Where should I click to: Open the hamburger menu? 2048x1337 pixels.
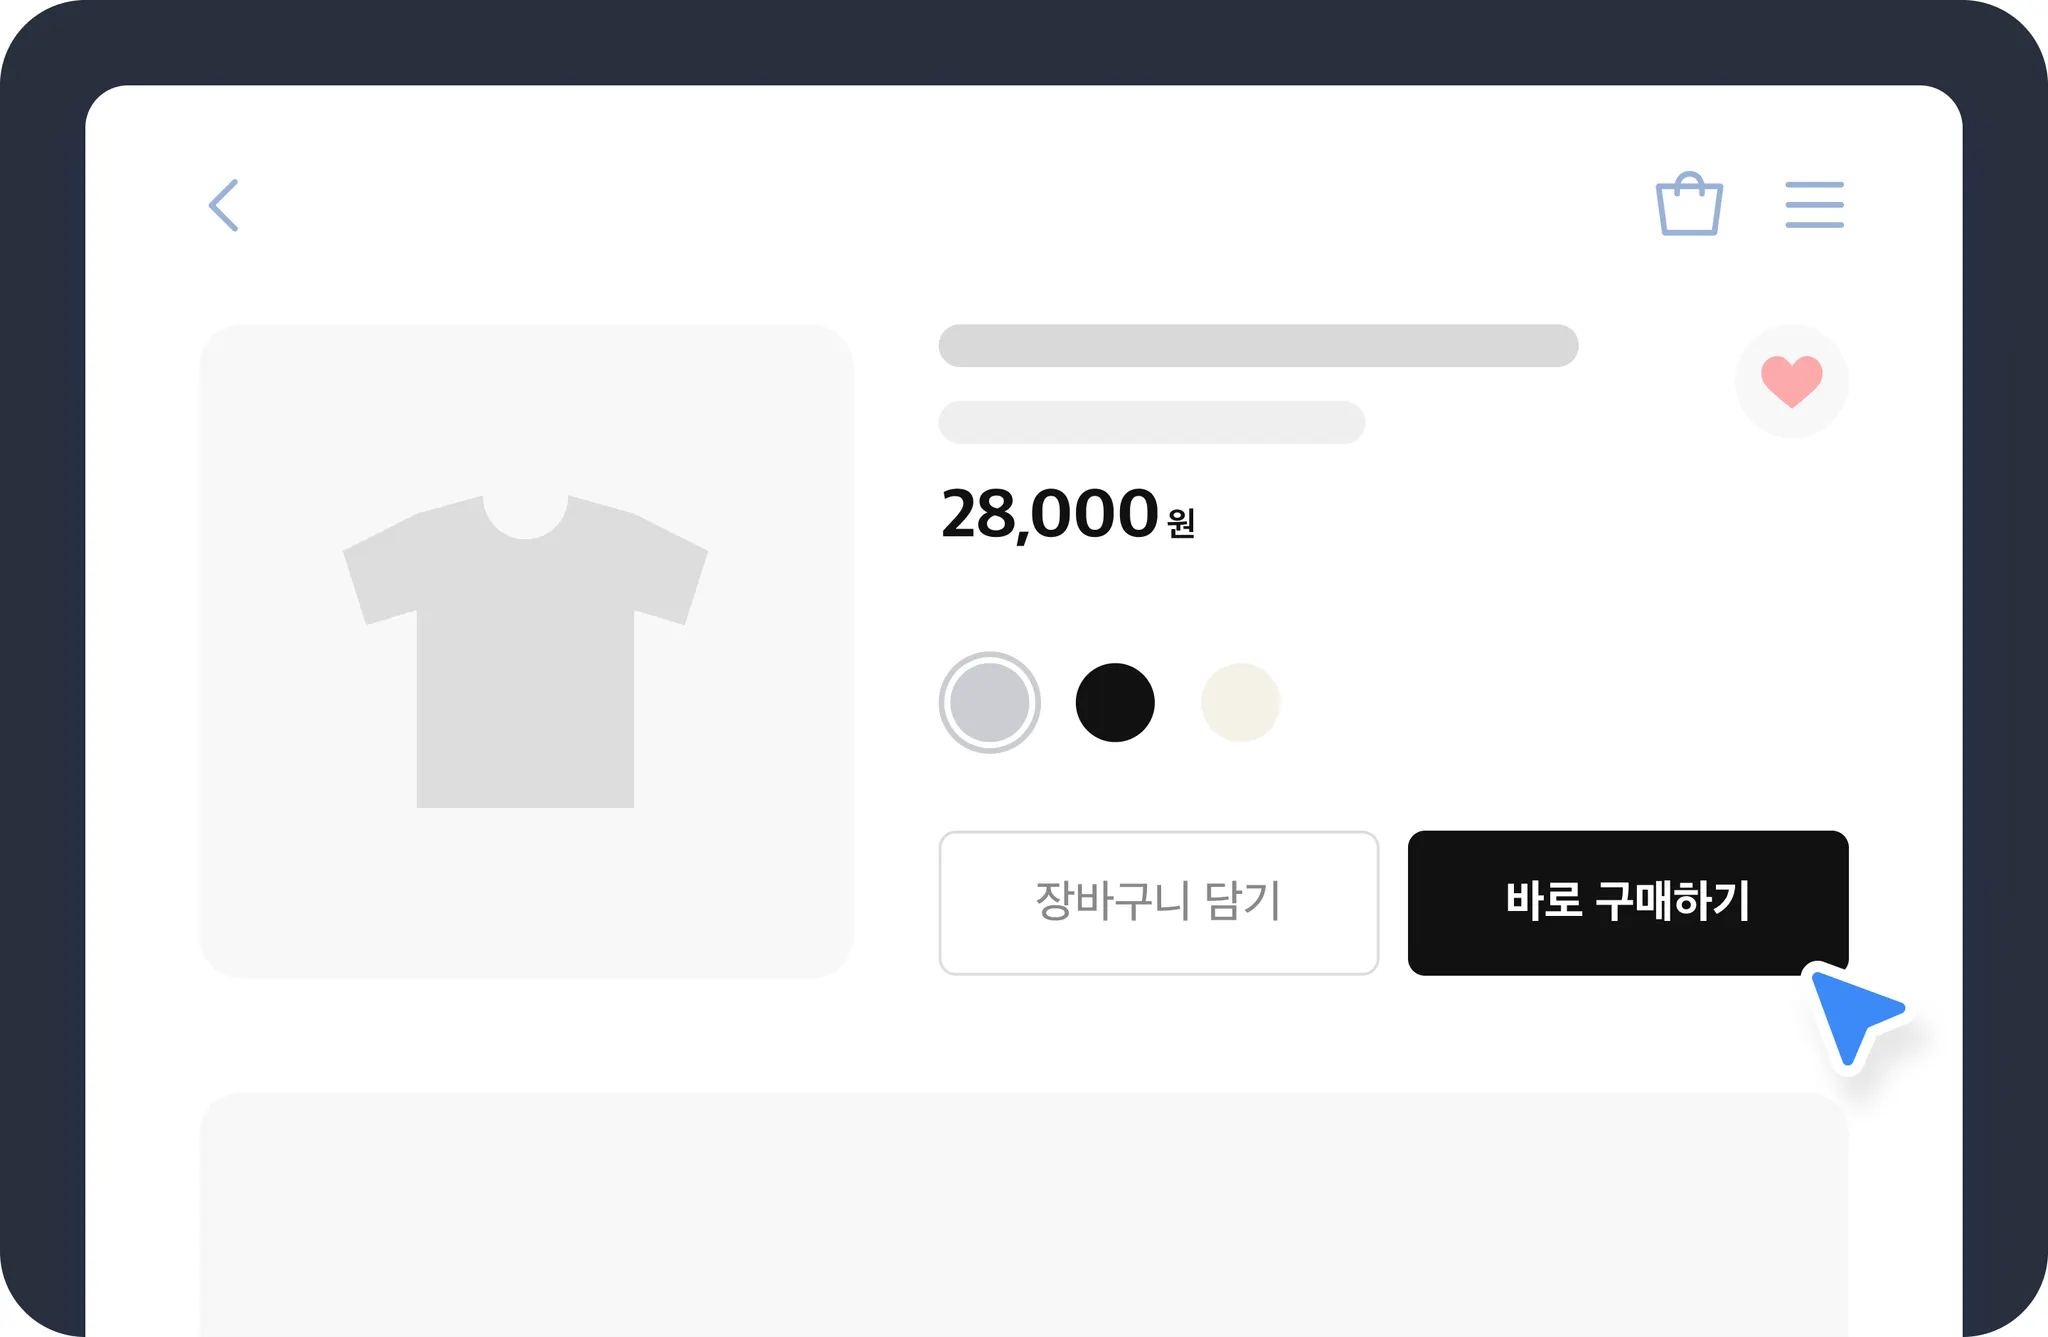pyautogui.click(x=1814, y=205)
